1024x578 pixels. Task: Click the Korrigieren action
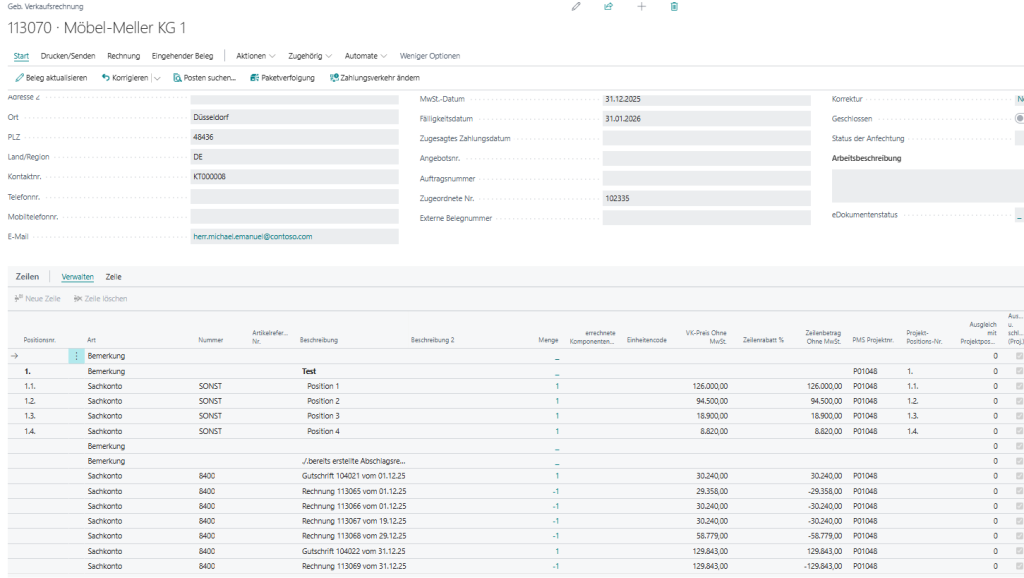(125, 78)
